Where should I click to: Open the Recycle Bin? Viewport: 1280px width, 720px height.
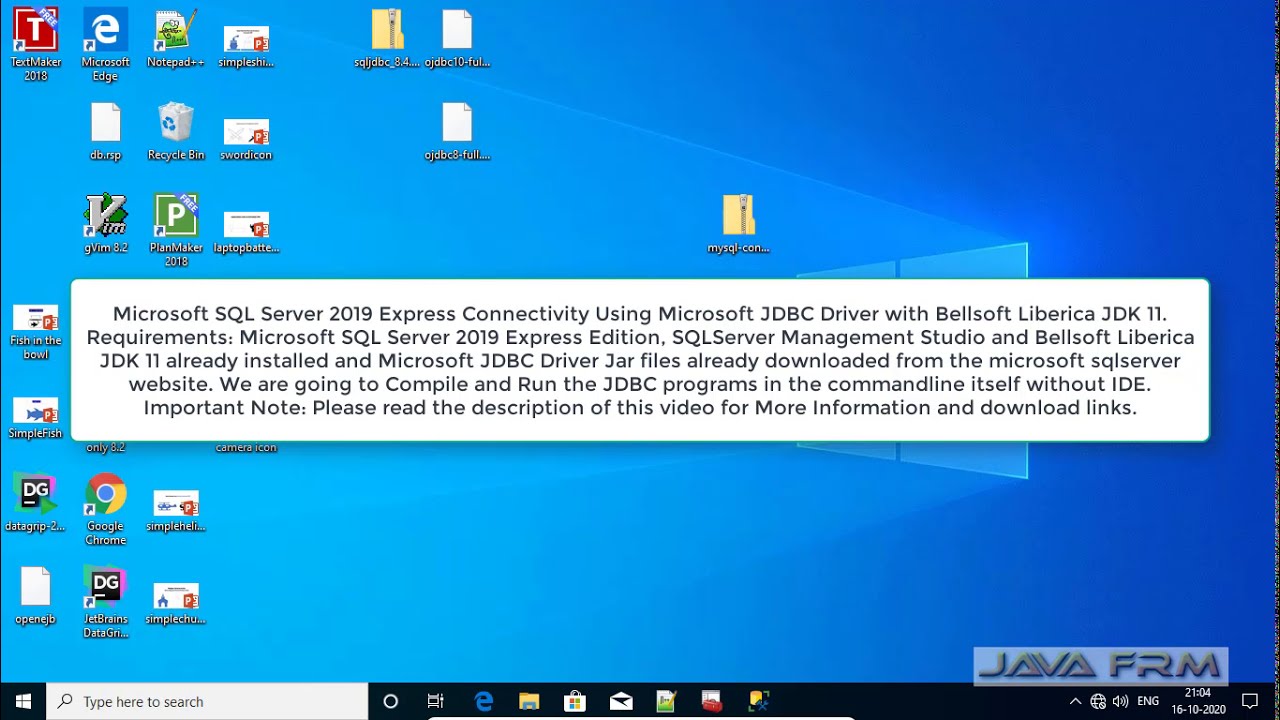click(x=175, y=131)
